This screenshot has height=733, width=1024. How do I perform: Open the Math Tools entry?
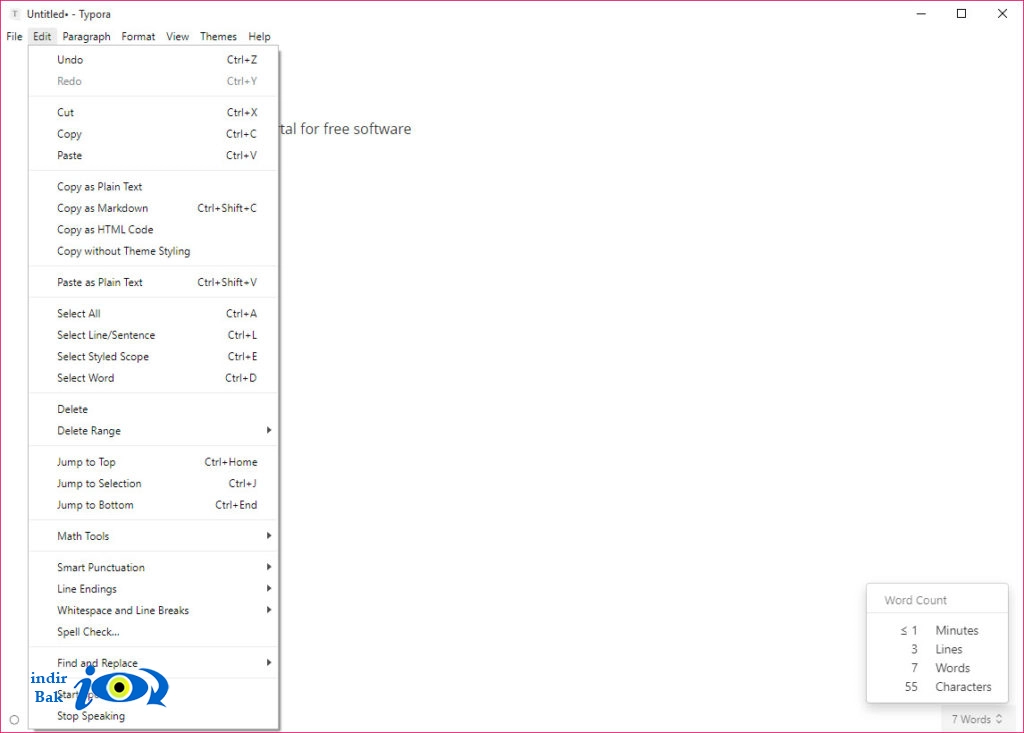coord(154,536)
